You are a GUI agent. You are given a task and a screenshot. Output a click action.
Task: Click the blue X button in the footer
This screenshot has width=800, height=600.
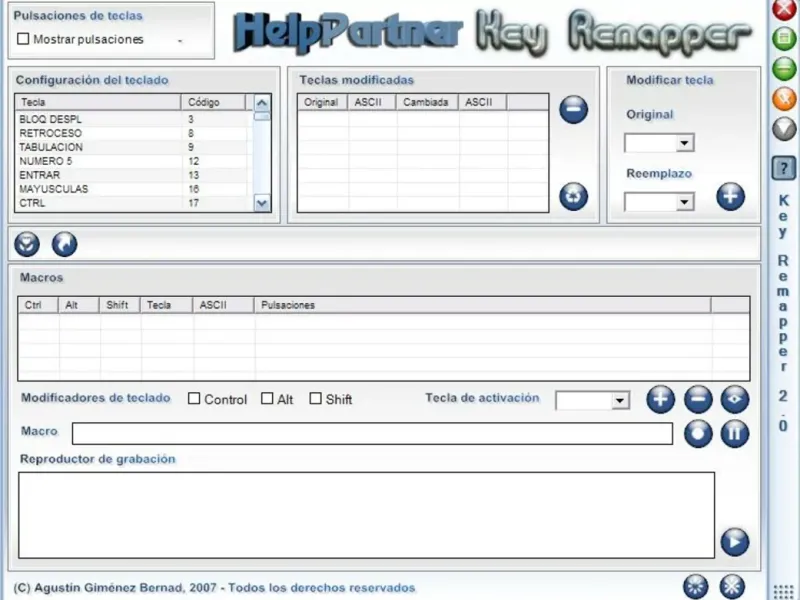(x=732, y=586)
